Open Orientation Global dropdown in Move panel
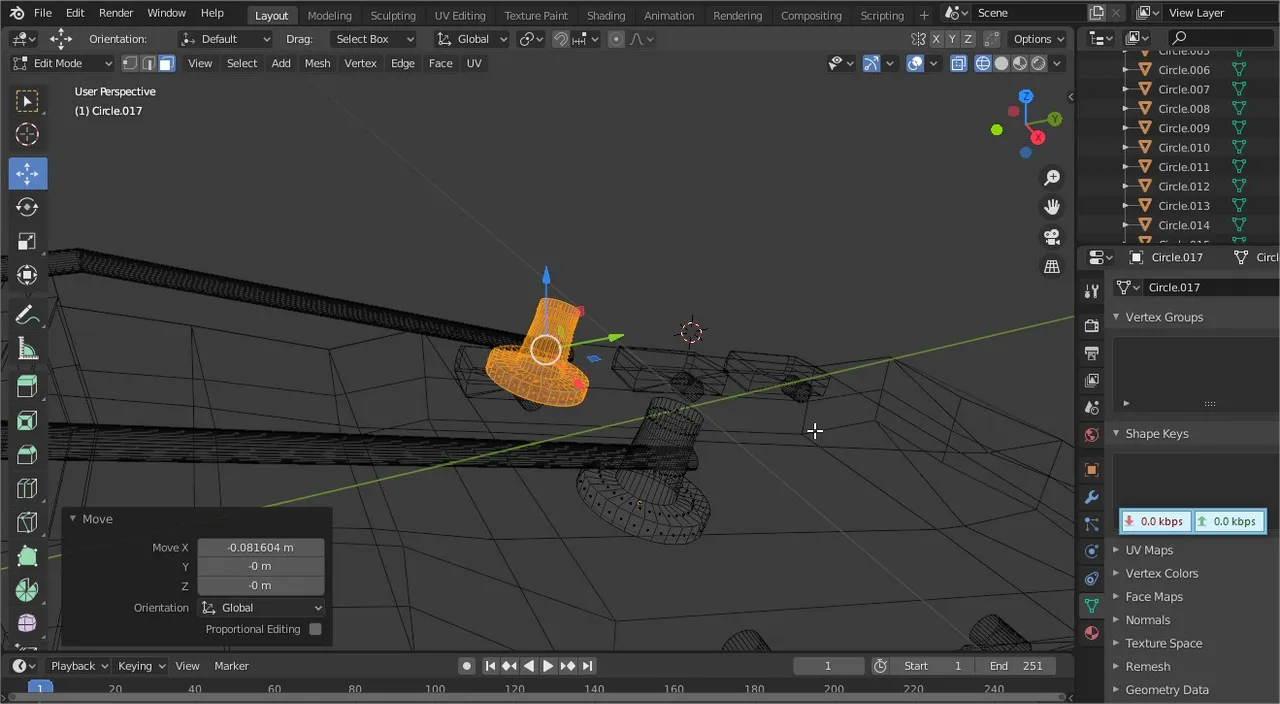The image size is (1280, 704). point(261,608)
